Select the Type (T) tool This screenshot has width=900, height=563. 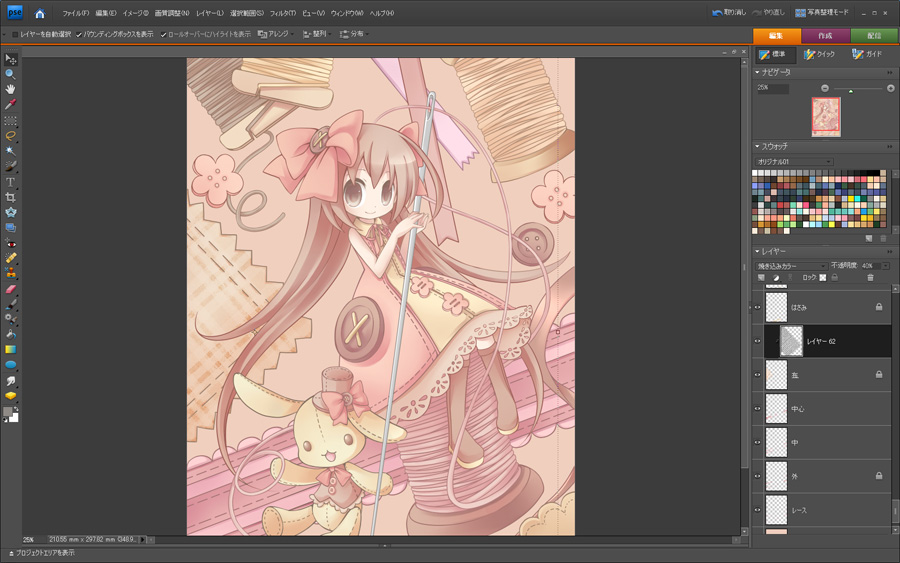tap(10, 182)
